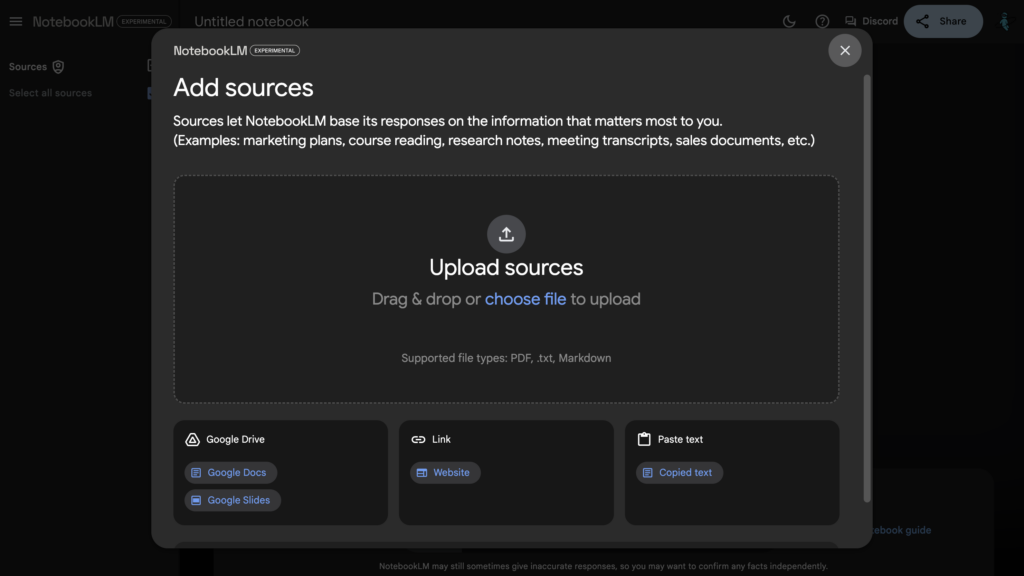Choose the Copied text option
1024x576 pixels.
point(678,473)
